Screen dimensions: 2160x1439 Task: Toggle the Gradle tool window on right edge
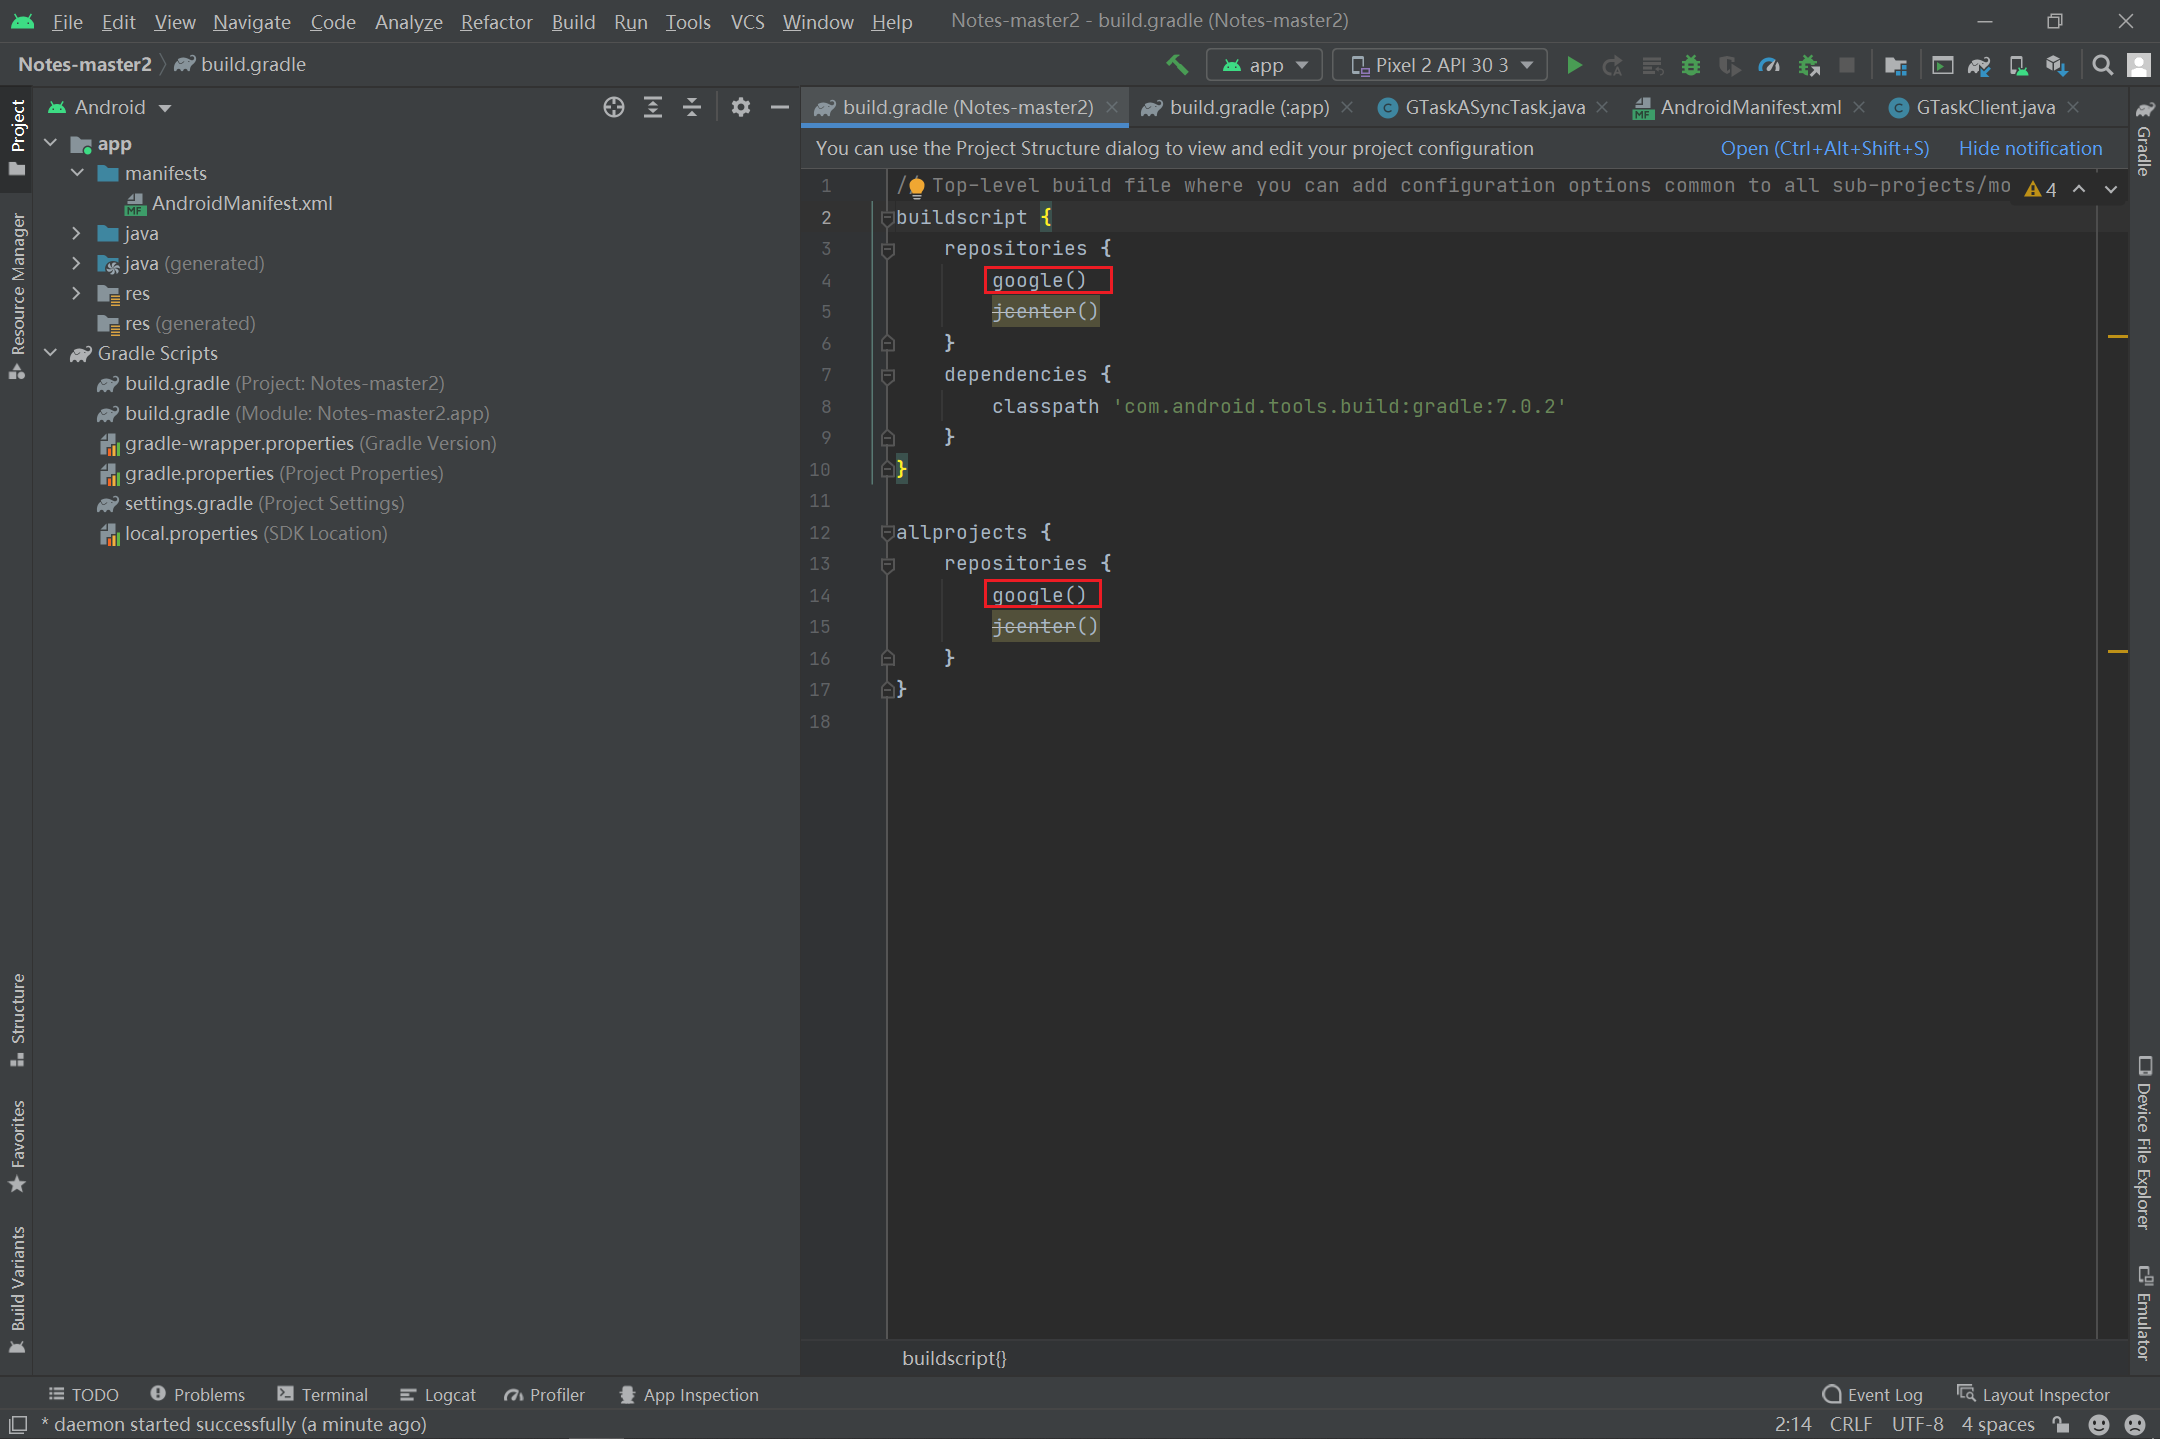tap(2144, 138)
